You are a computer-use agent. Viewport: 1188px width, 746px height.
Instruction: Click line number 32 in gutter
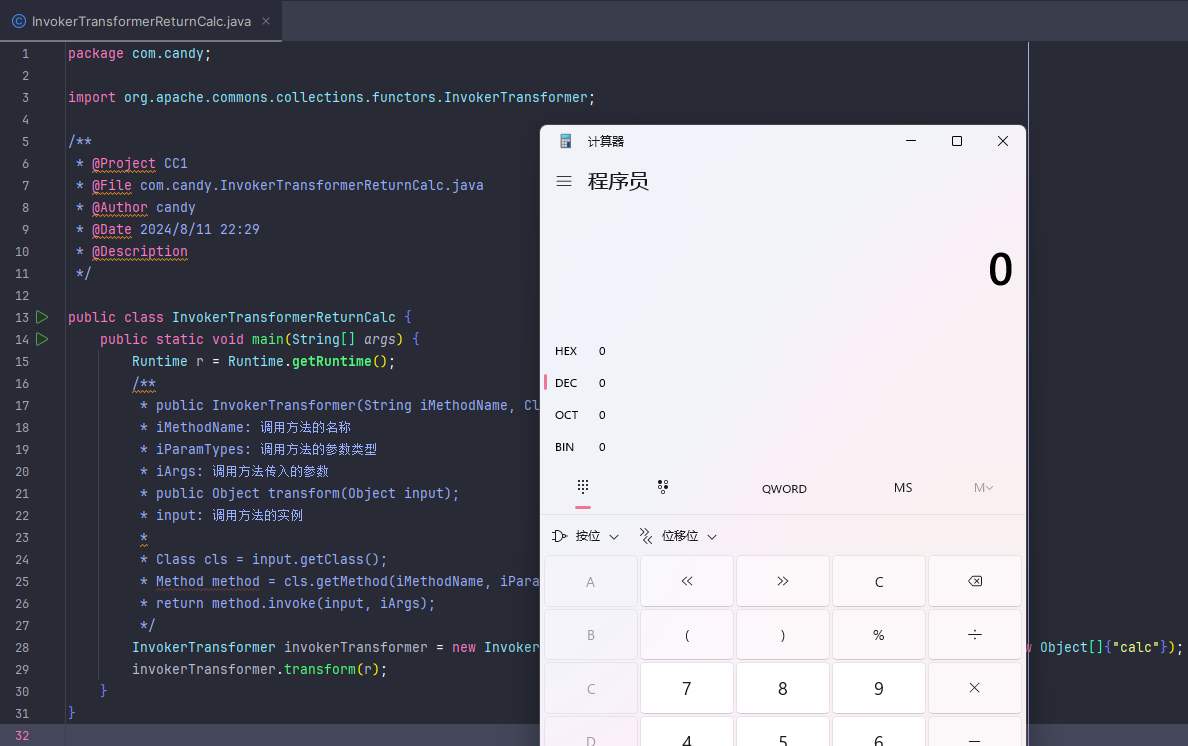tap(22, 735)
